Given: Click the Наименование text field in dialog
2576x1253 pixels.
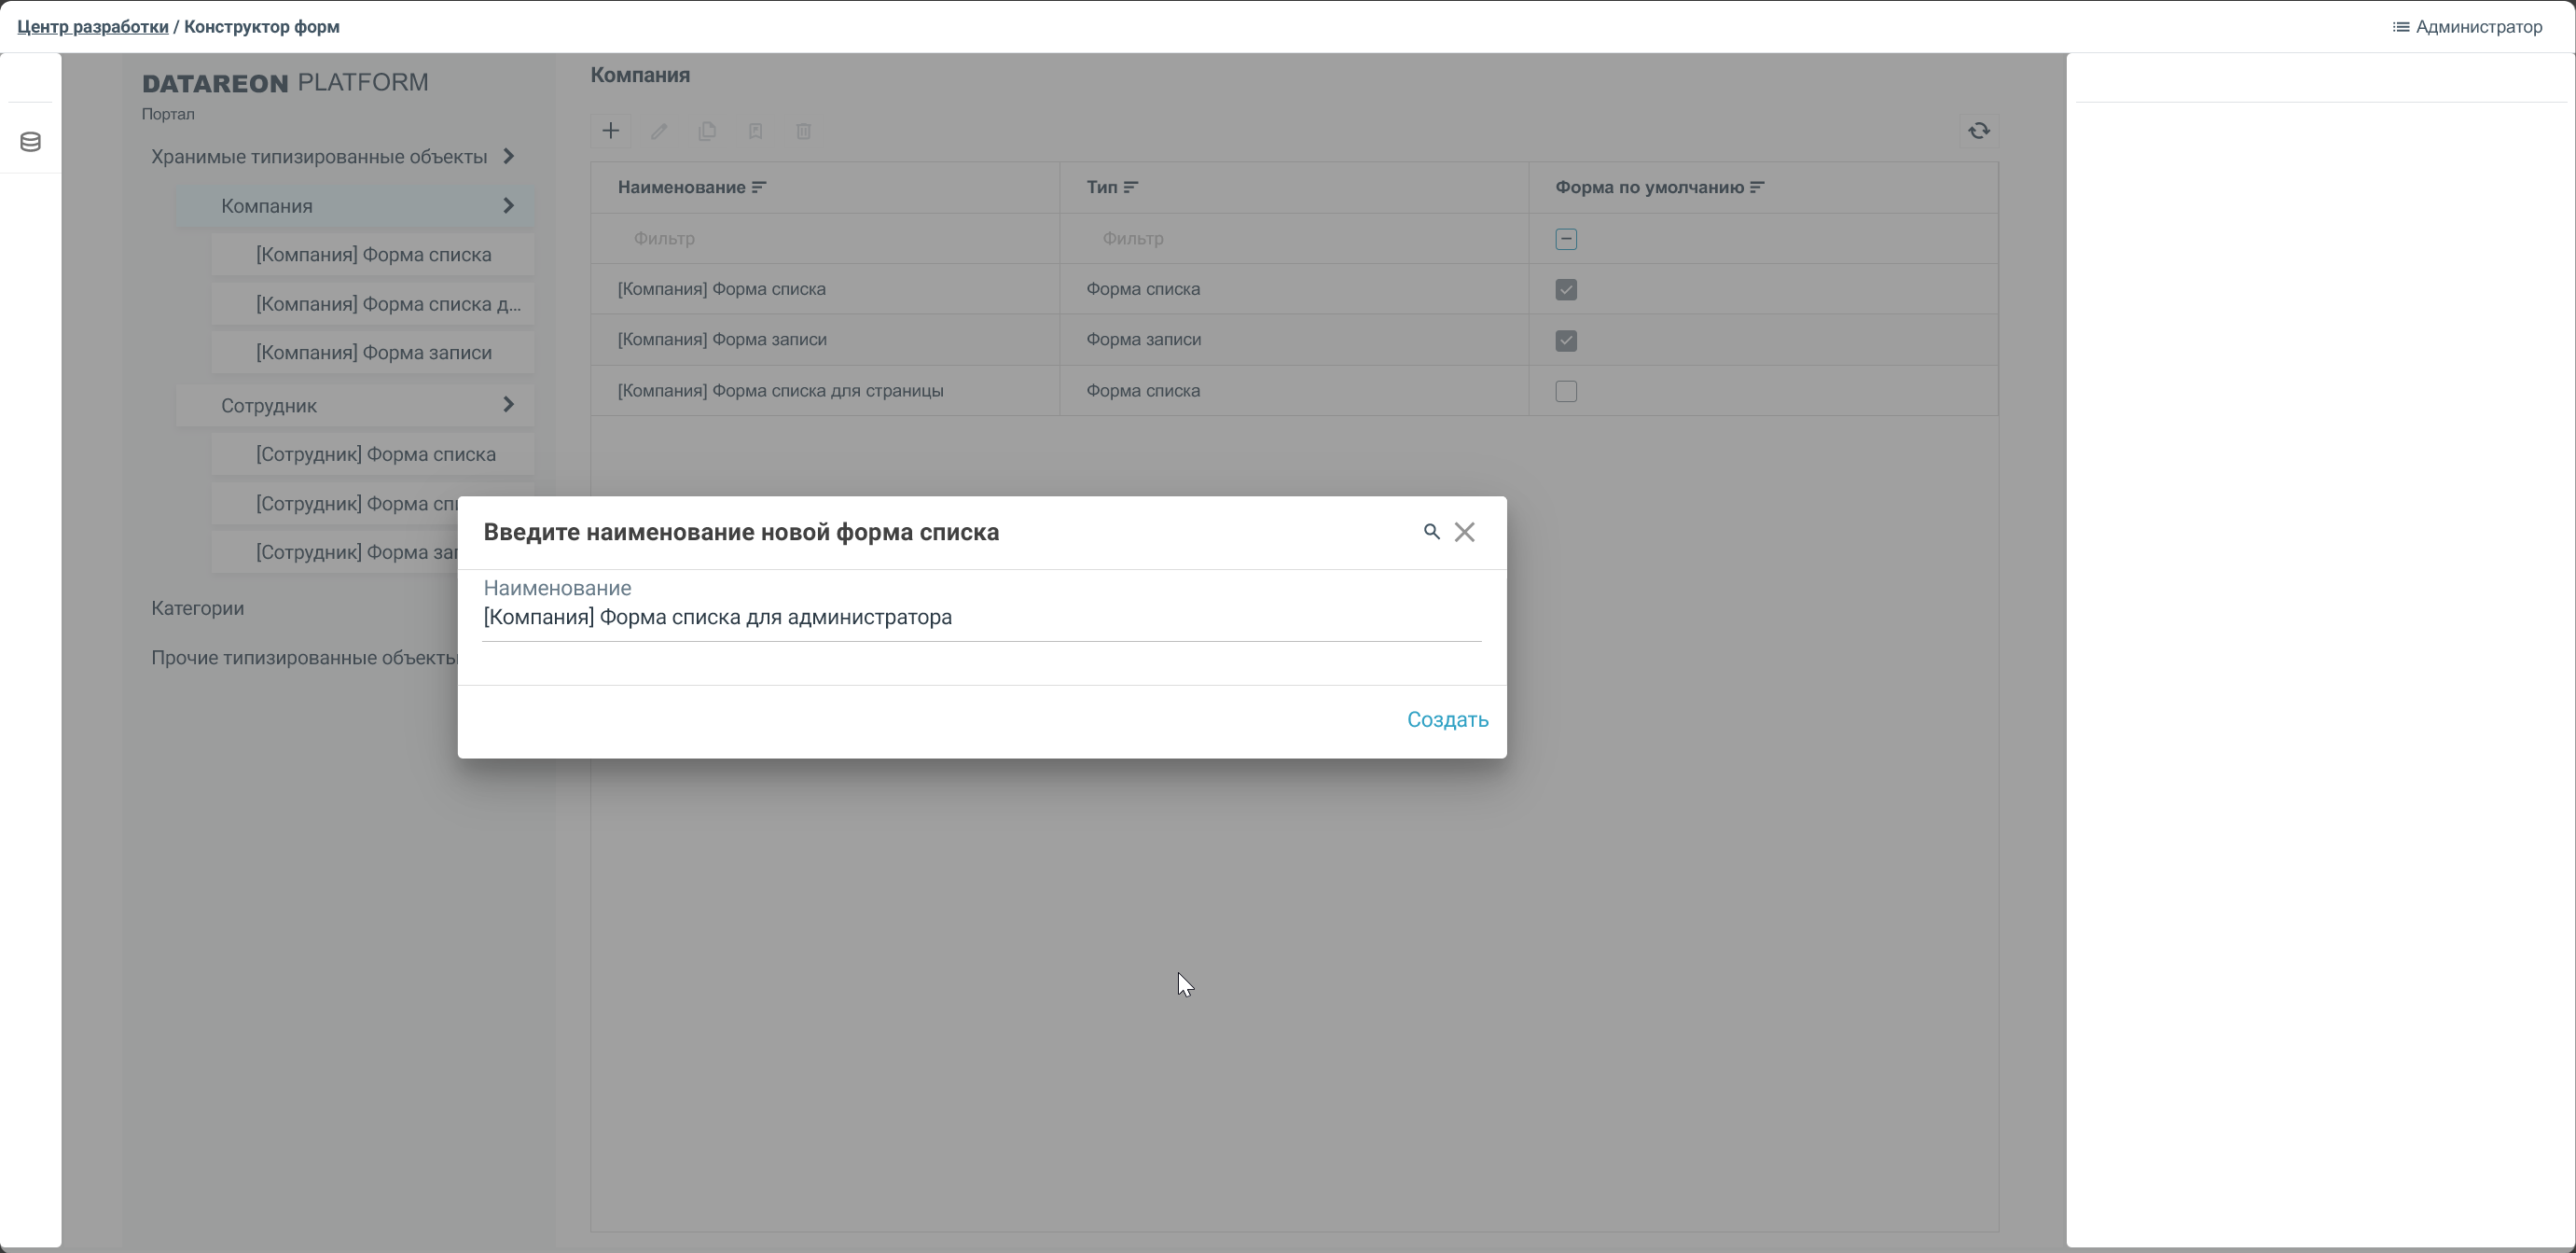Looking at the screenshot, I should [x=980, y=618].
